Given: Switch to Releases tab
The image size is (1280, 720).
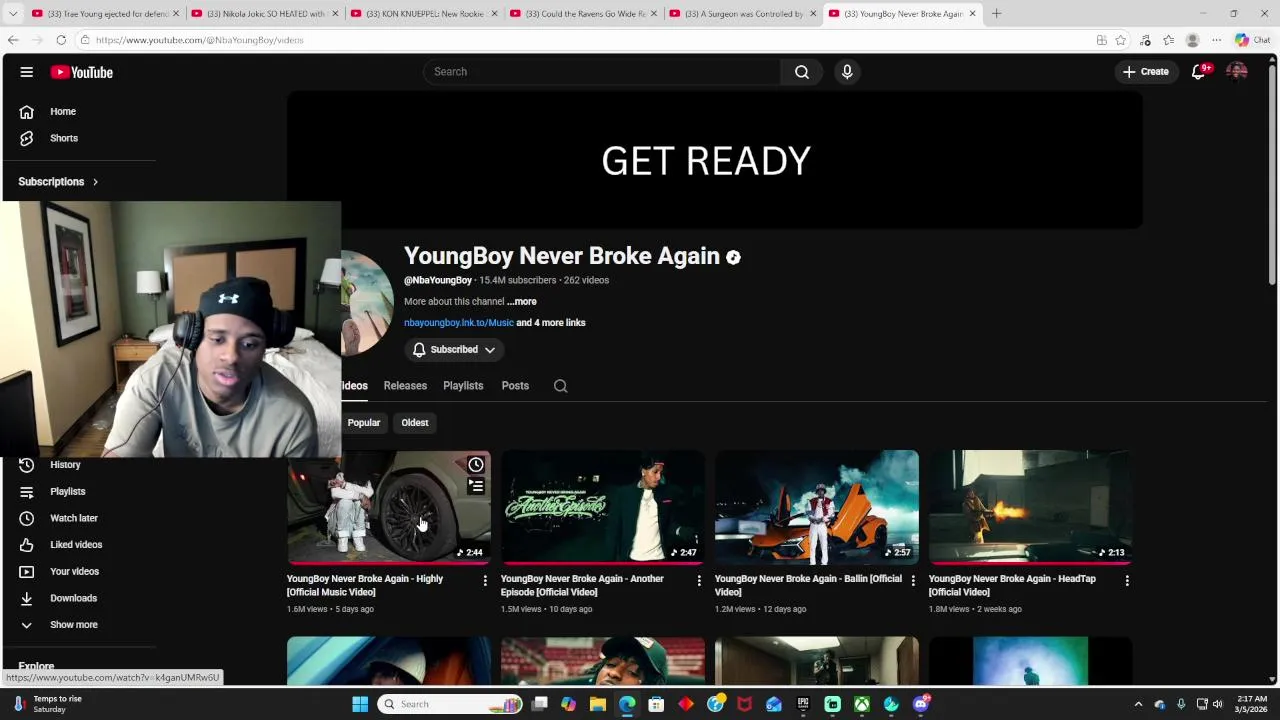Looking at the screenshot, I should point(405,386).
